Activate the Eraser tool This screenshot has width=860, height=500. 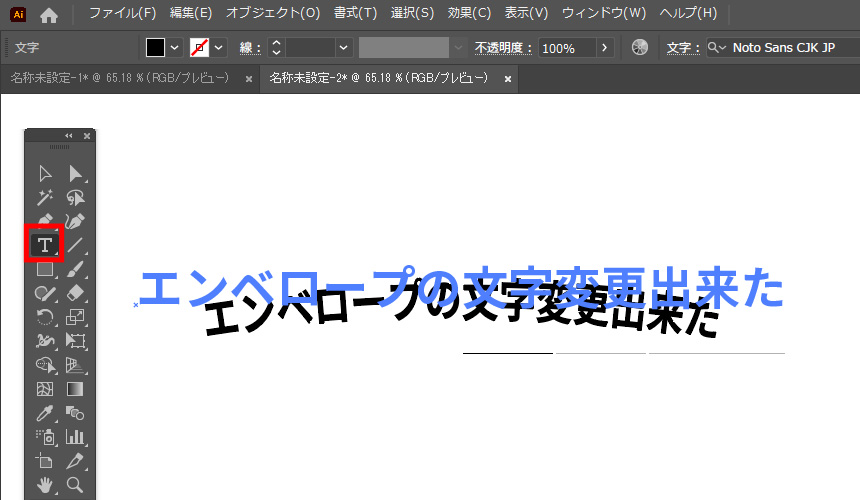[x=75, y=293]
